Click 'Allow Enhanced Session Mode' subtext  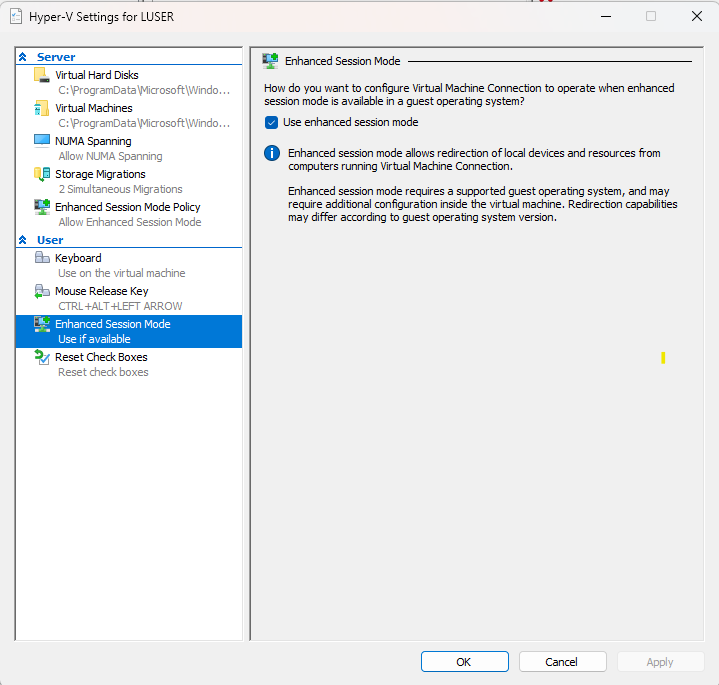130,222
